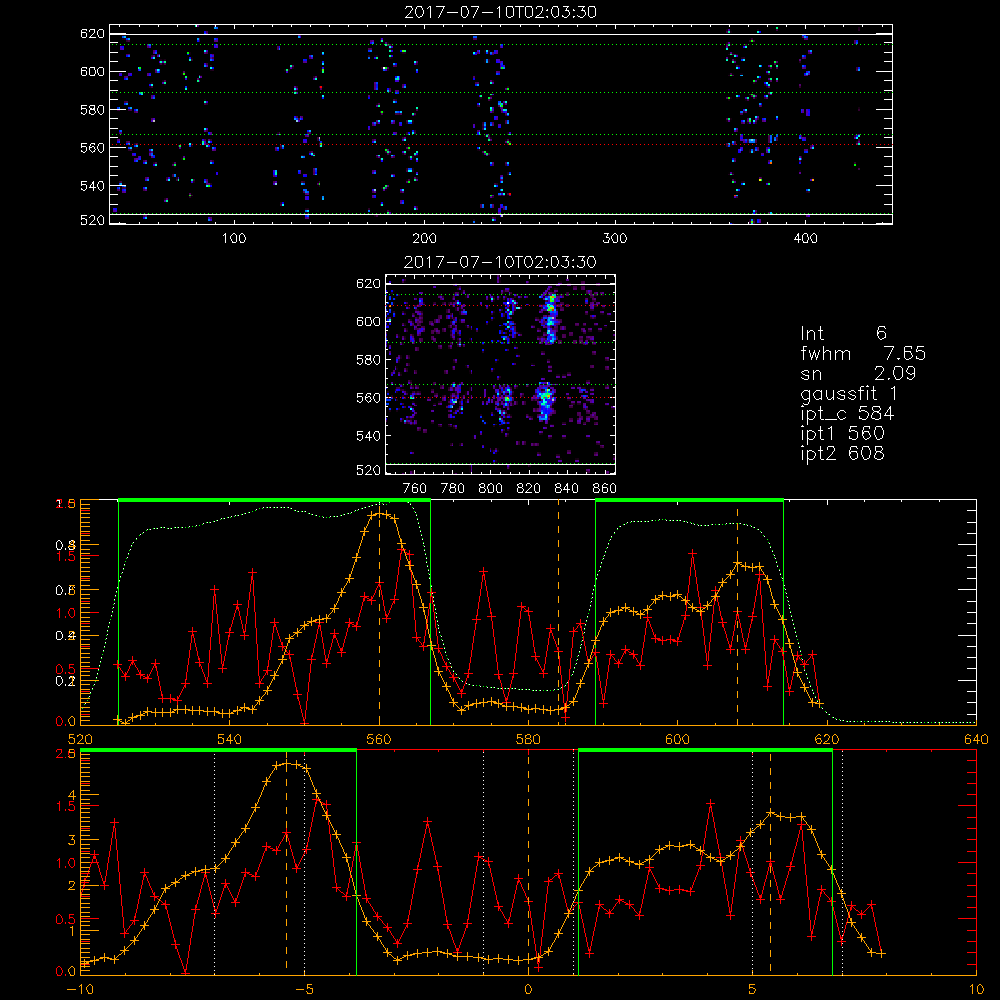The height and width of the screenshot is (1000, 1000).
Task: Click the orange curve peak near -5.4 in bottom plot
Action: pyautogui.click(x=286, y=763)
